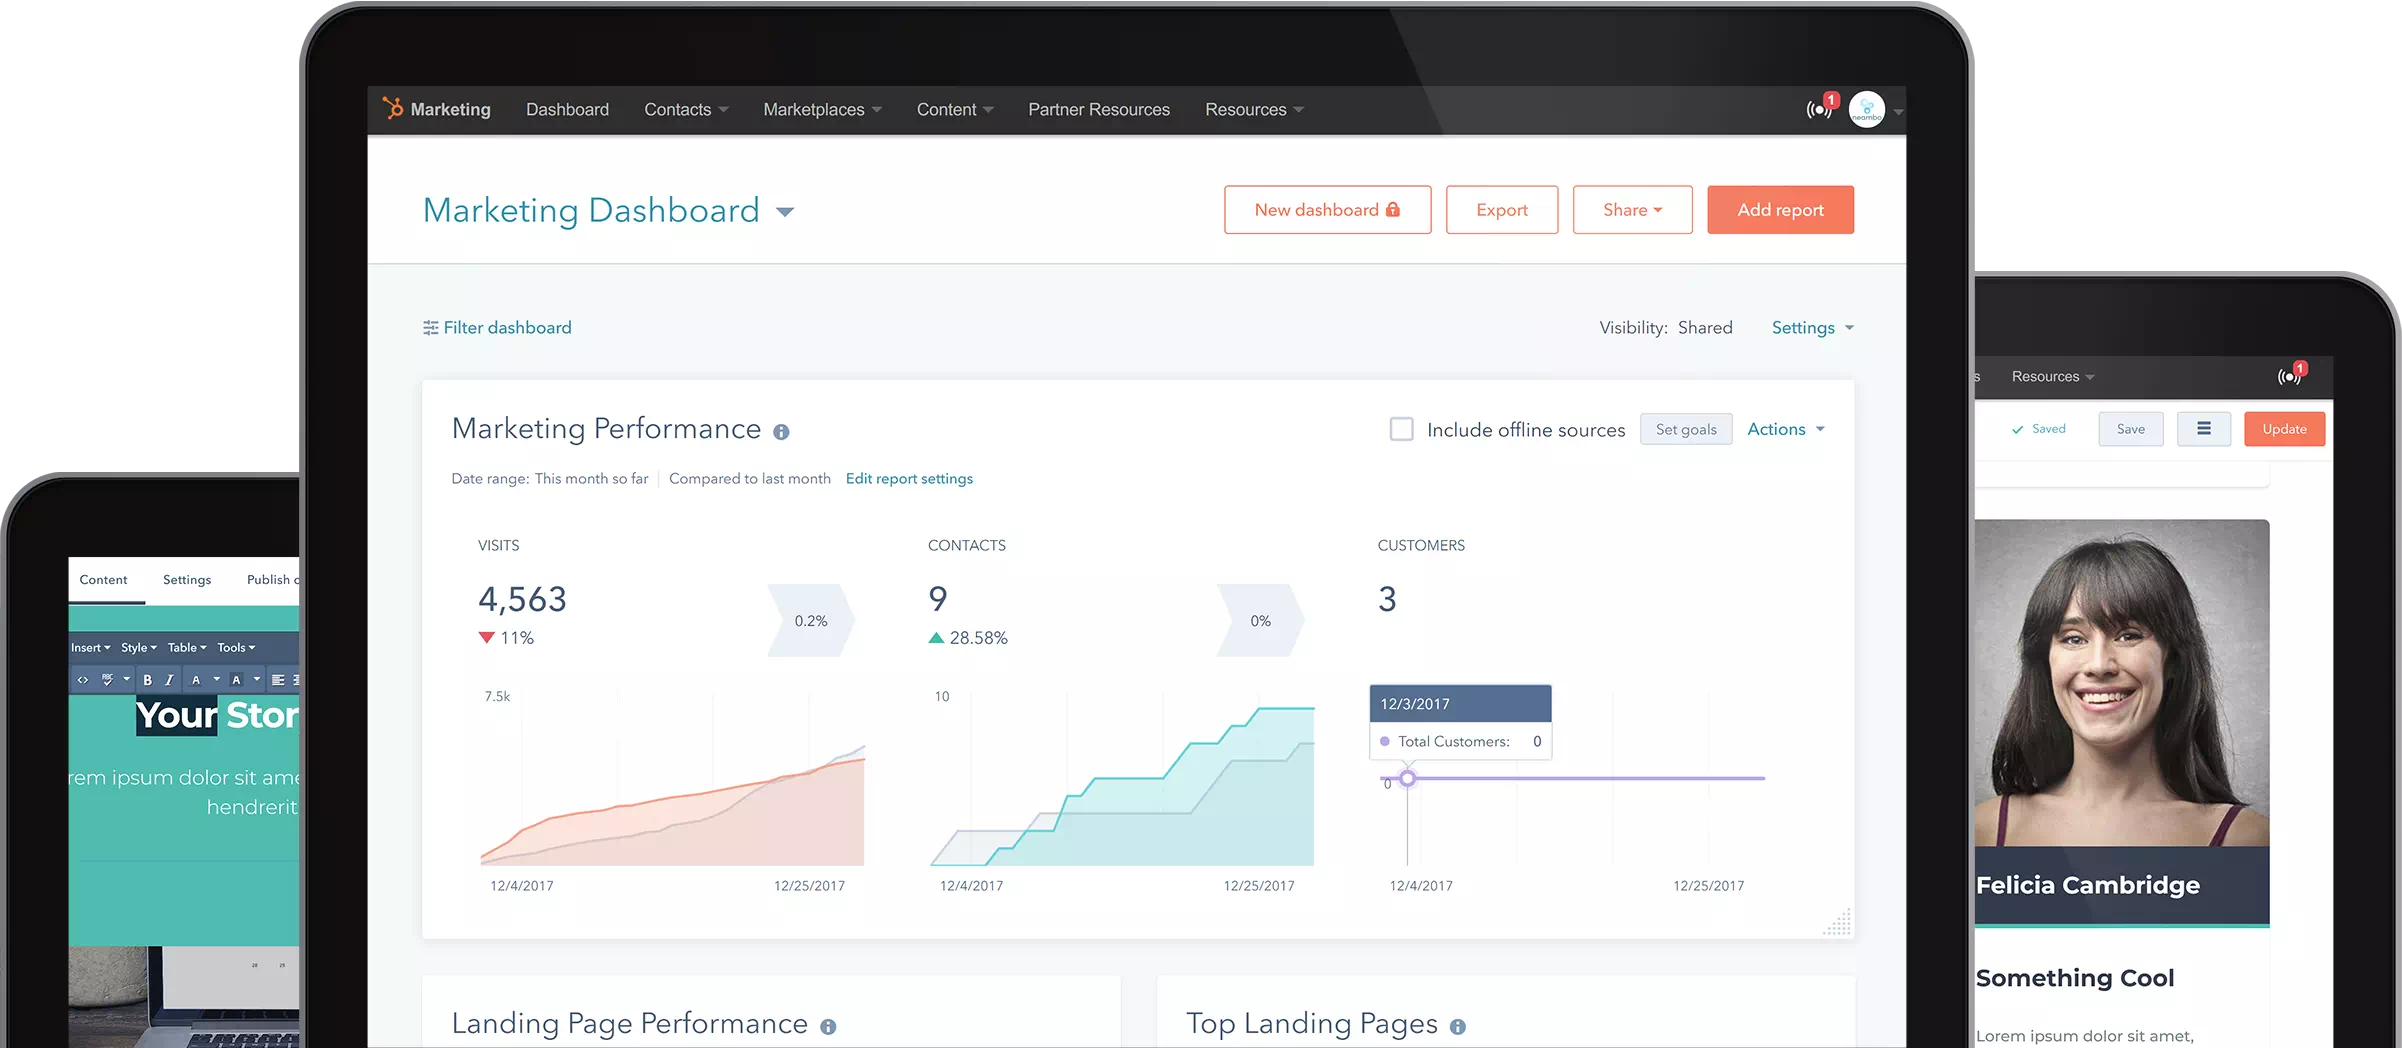Enable the Include offline sources checkbox

pos(1401,430)
